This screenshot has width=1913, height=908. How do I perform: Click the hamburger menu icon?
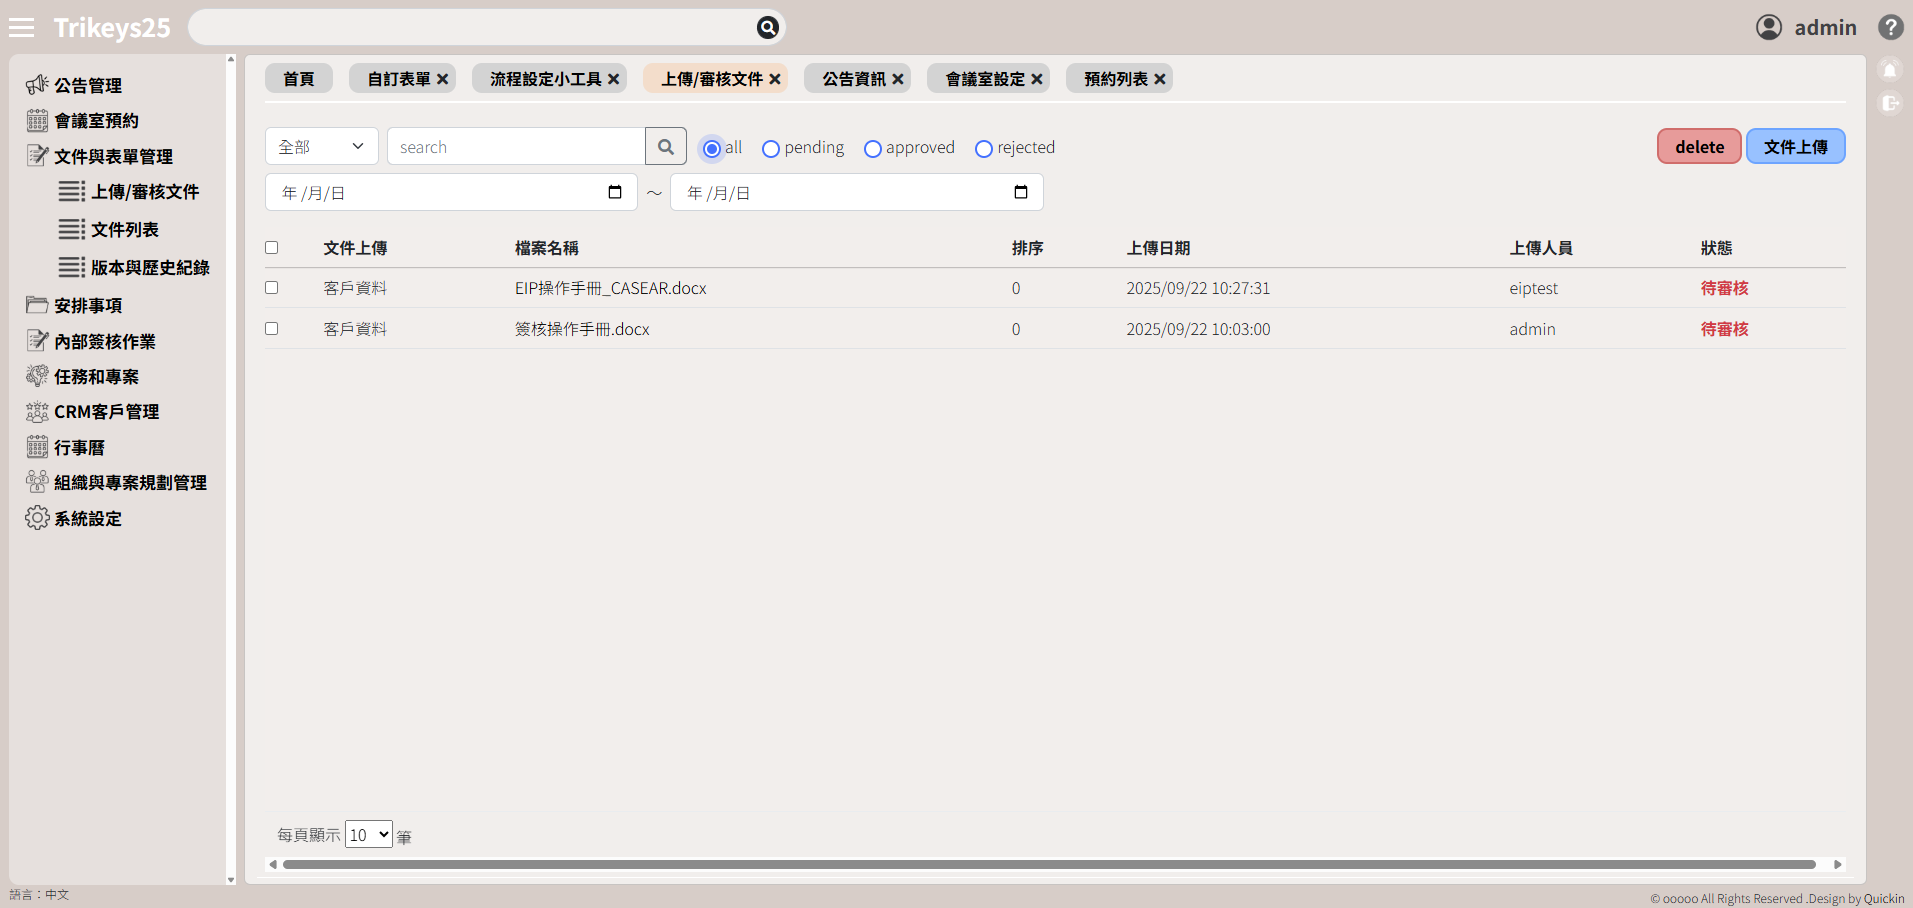point(21,28)
